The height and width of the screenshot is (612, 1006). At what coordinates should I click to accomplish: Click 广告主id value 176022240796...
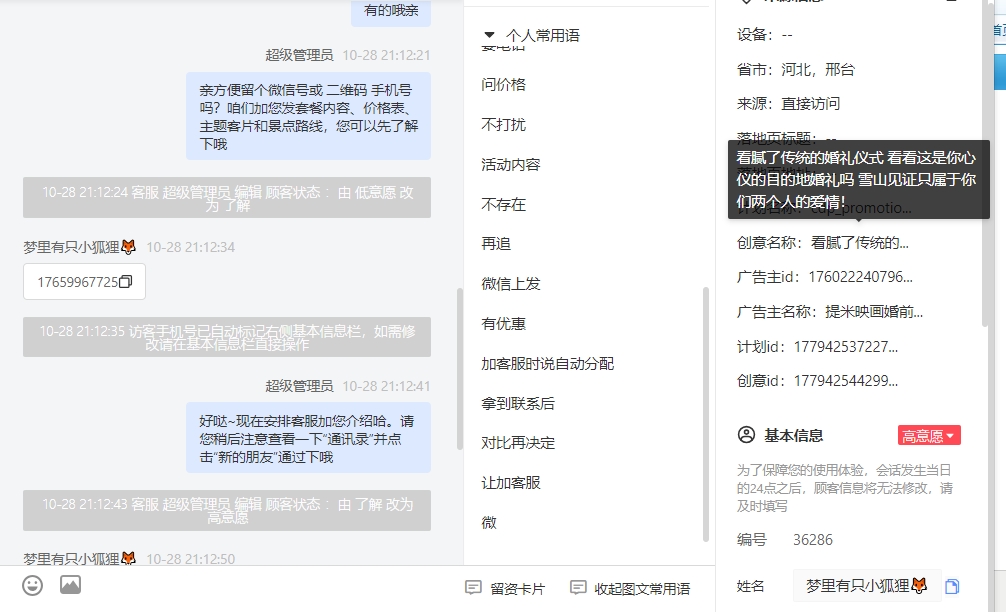(860, 277)
